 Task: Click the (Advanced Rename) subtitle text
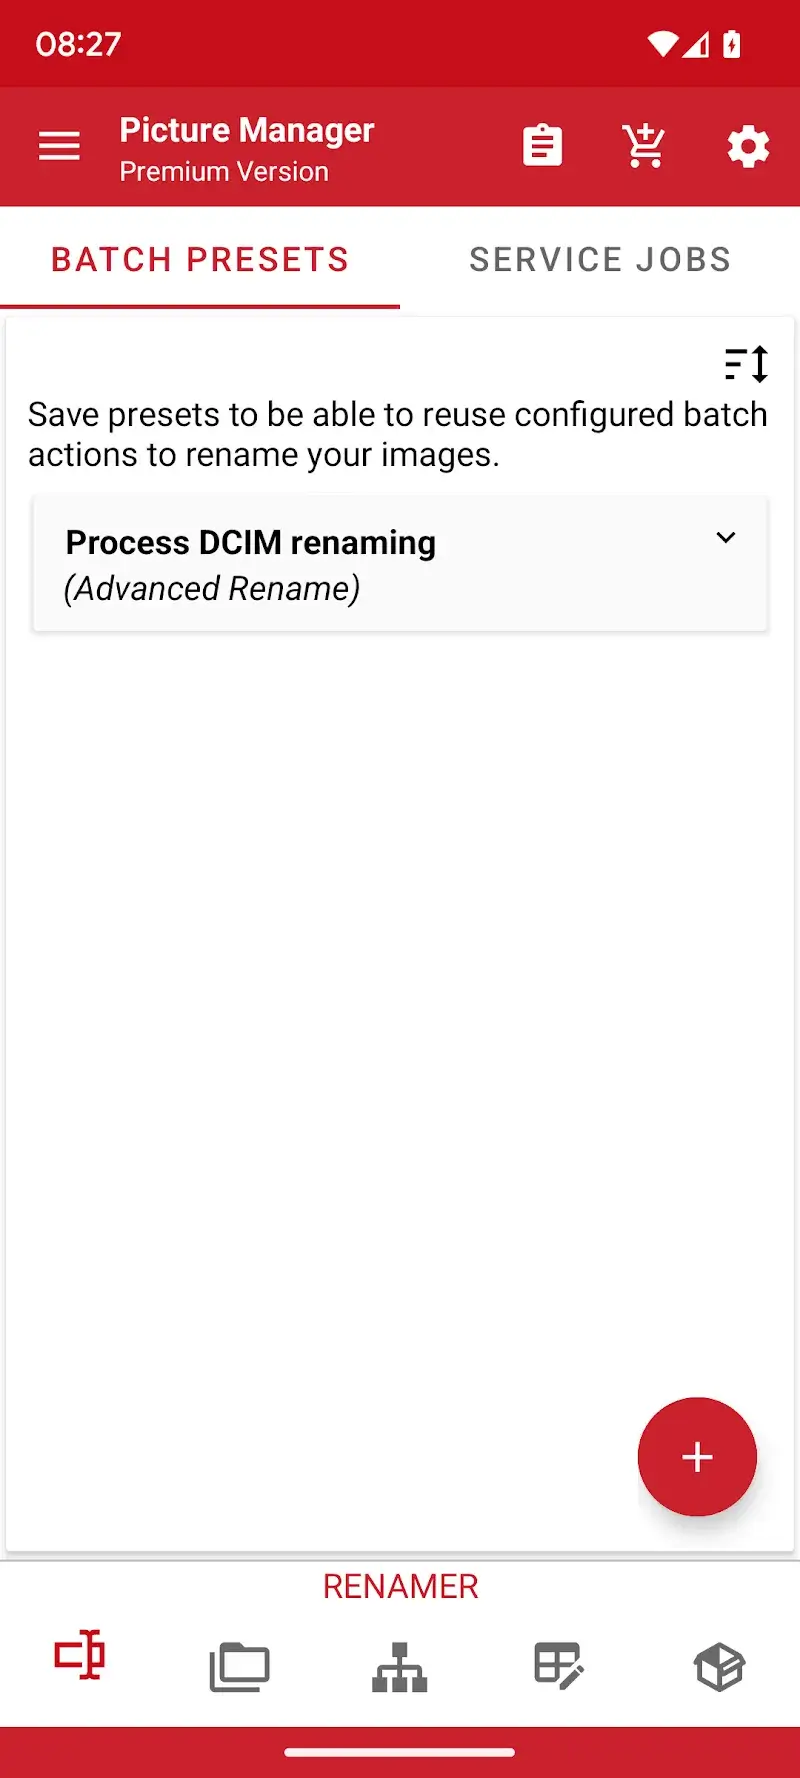tap(212, 589)
